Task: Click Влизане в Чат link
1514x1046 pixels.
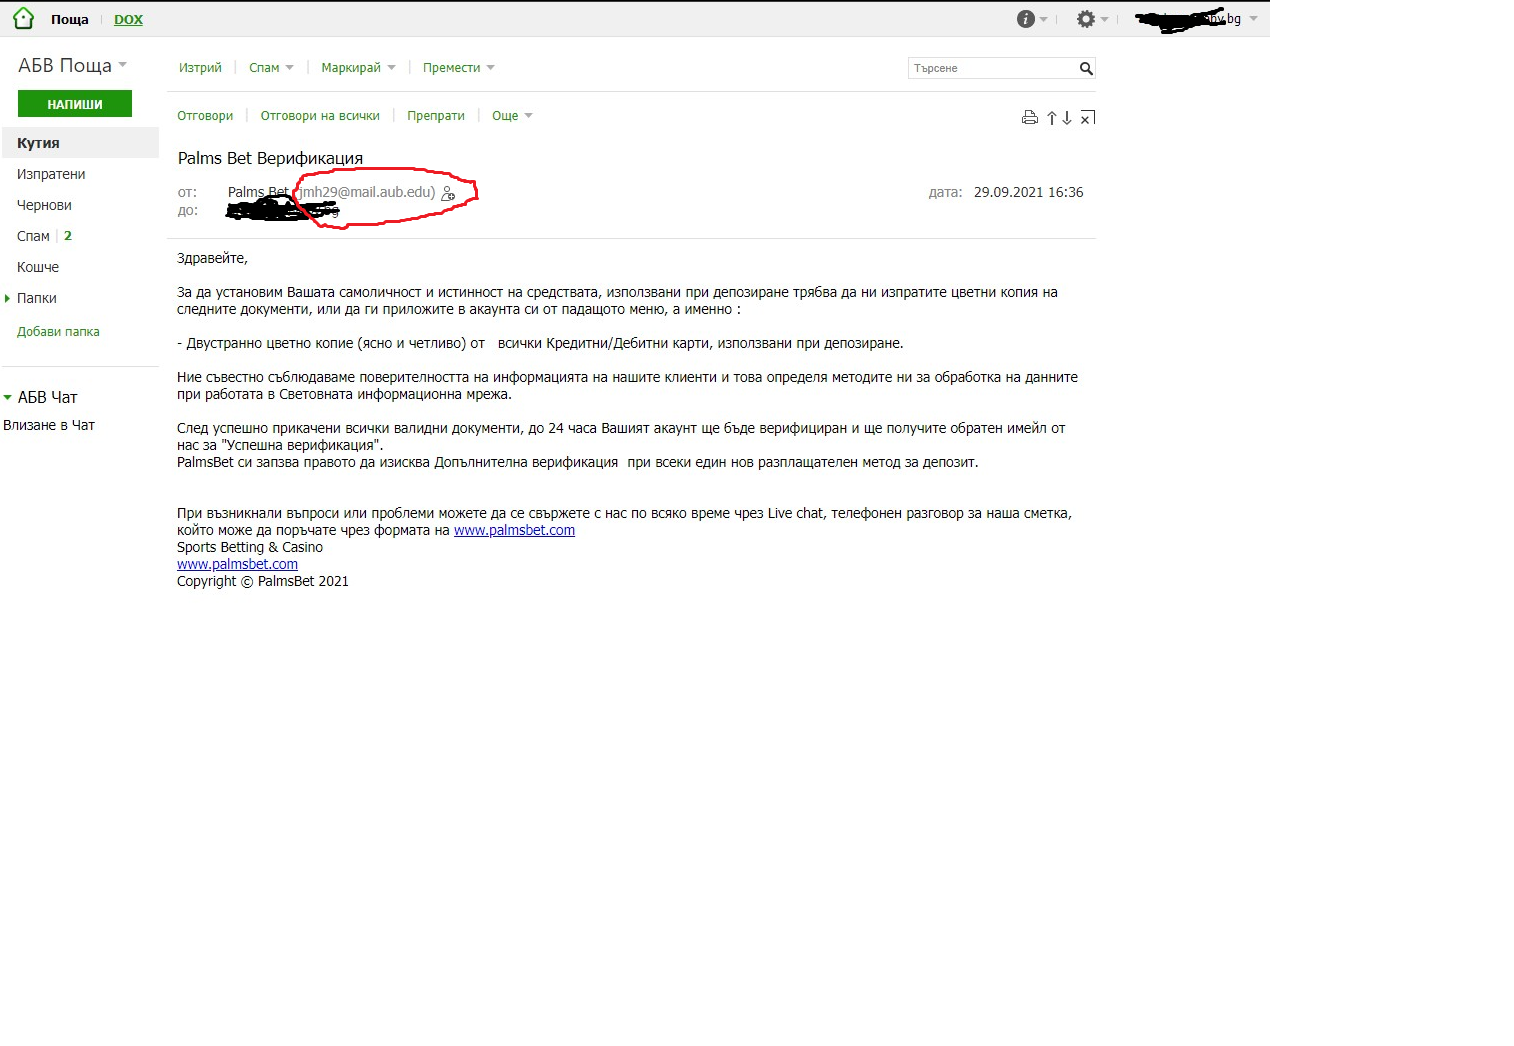Action: (x=49, y=425)
